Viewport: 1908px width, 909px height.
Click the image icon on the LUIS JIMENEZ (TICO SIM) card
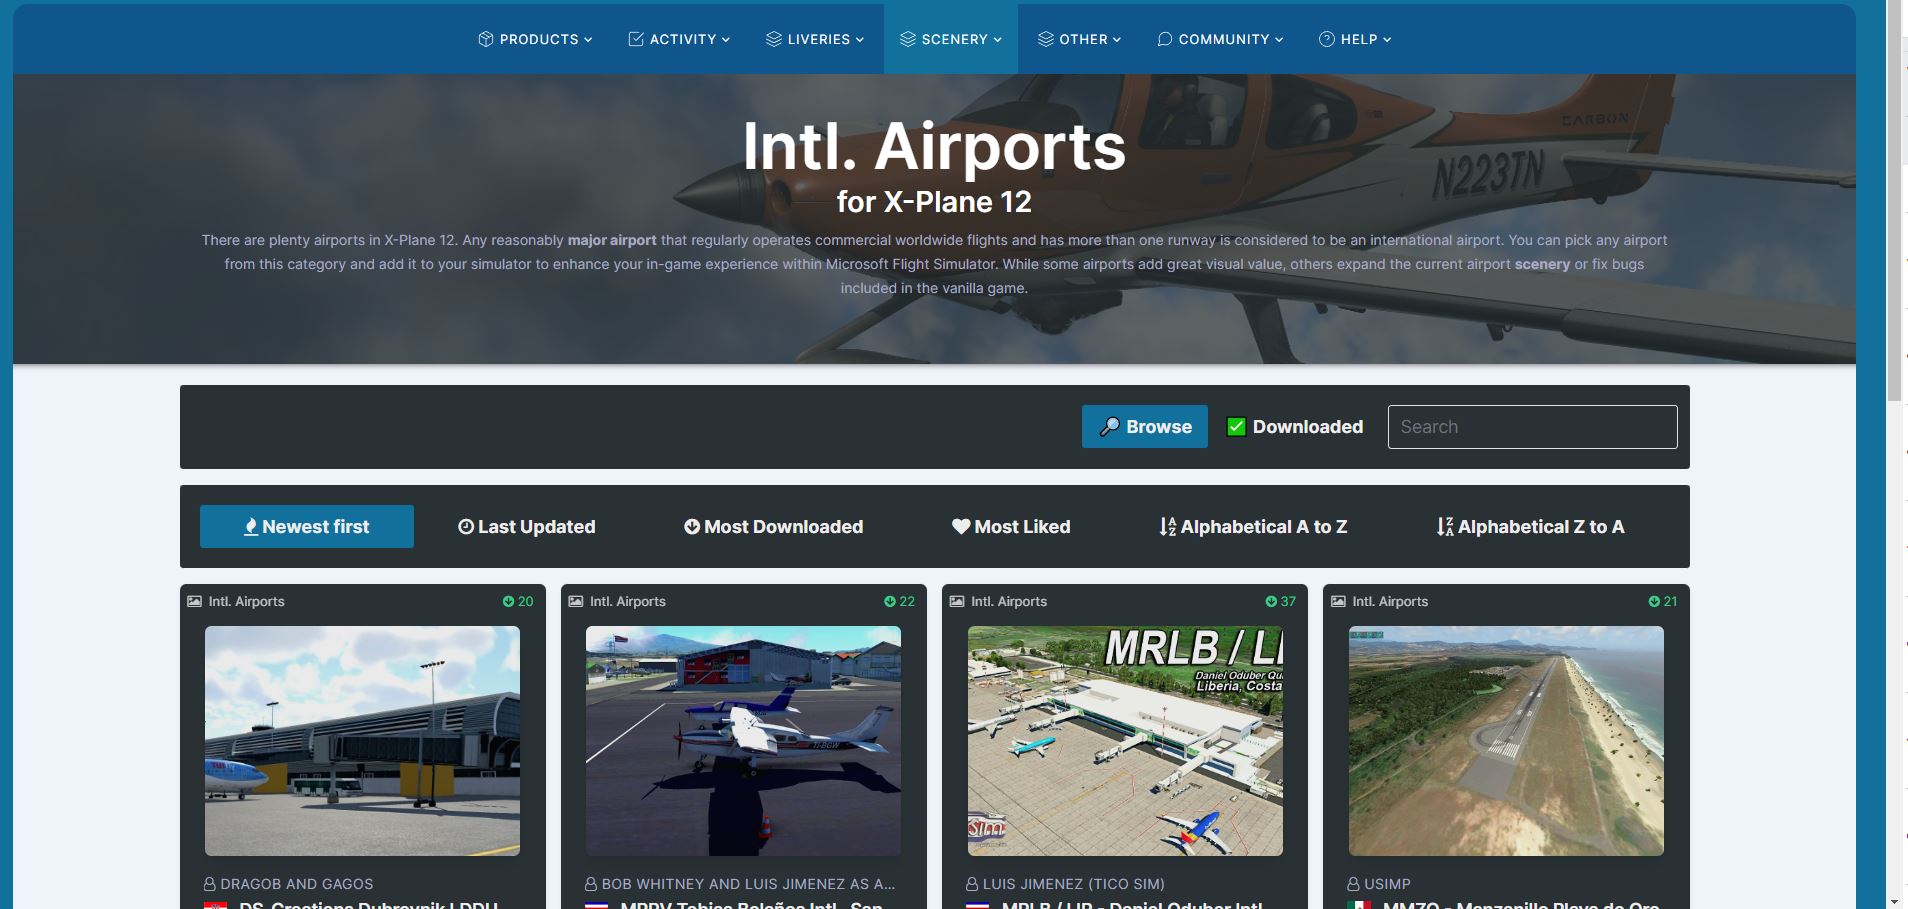tap(957, 601)
